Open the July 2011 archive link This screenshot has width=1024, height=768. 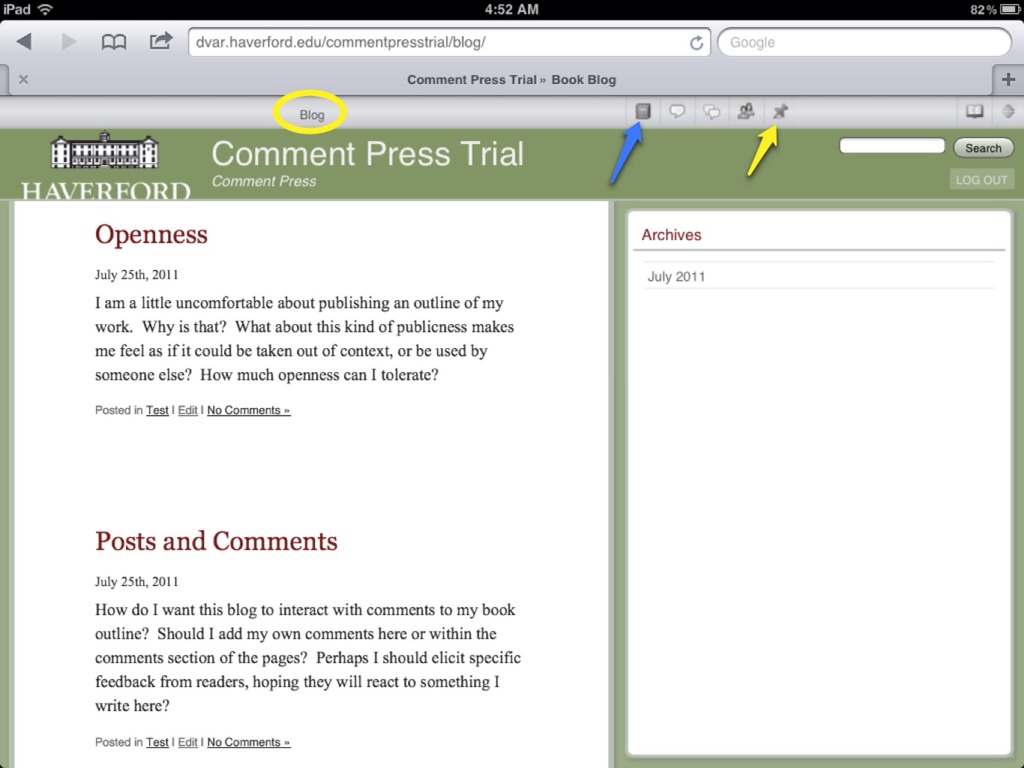676,276
